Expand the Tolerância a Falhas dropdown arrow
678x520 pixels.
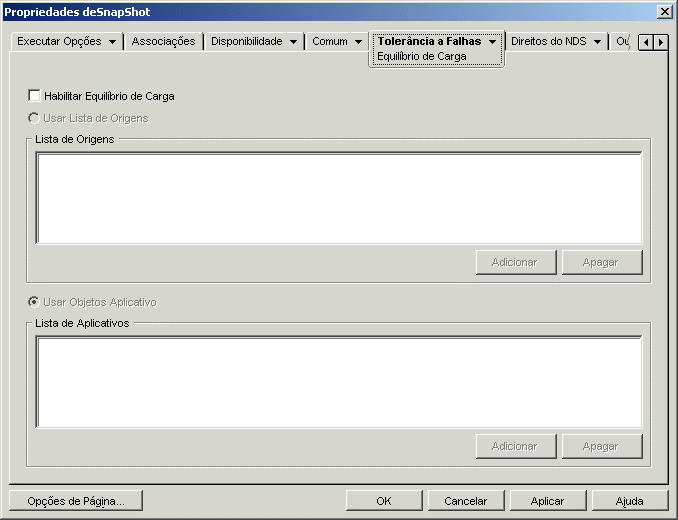click(493, 42)
